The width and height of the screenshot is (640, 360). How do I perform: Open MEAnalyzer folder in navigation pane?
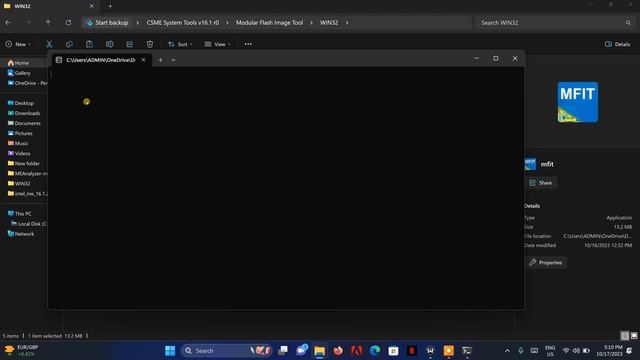(x=27, y=173)
